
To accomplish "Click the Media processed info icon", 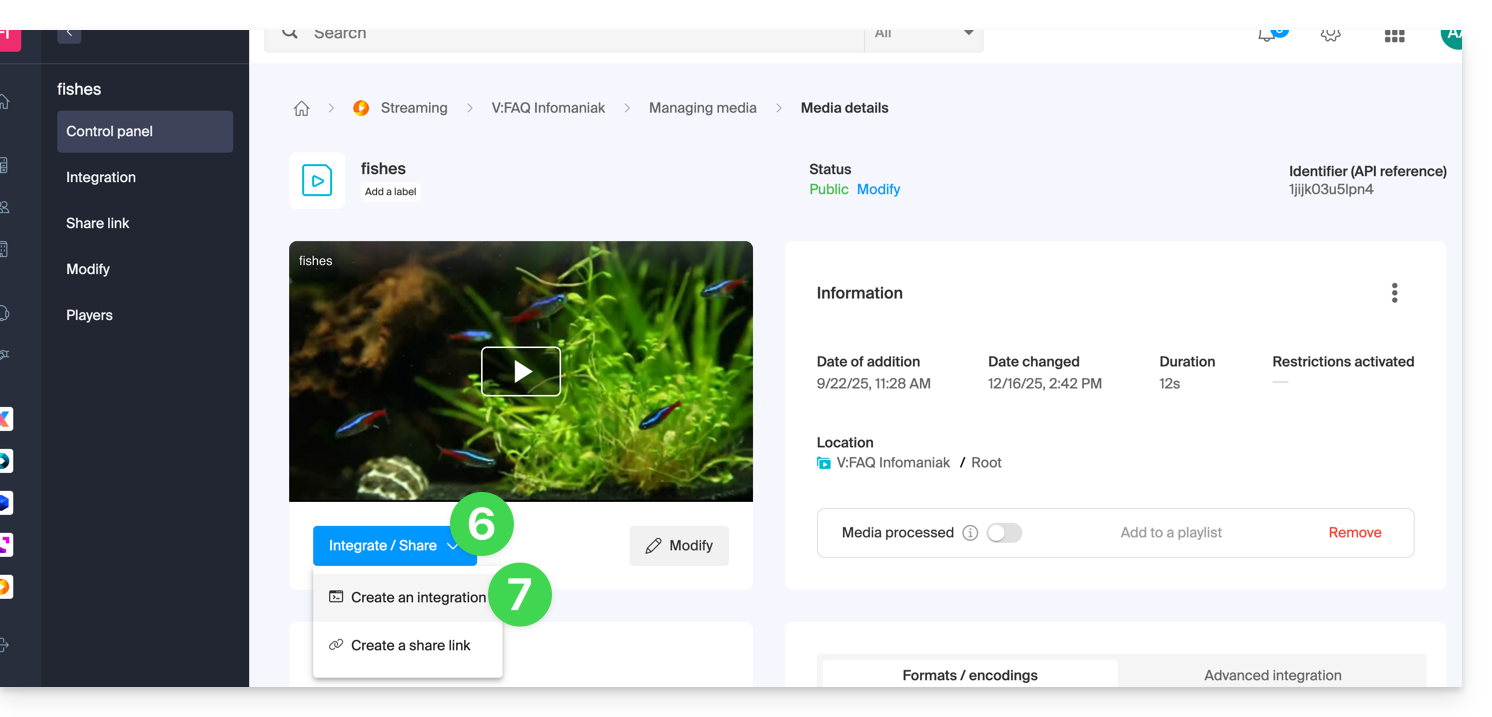I will tap(969, 533).
